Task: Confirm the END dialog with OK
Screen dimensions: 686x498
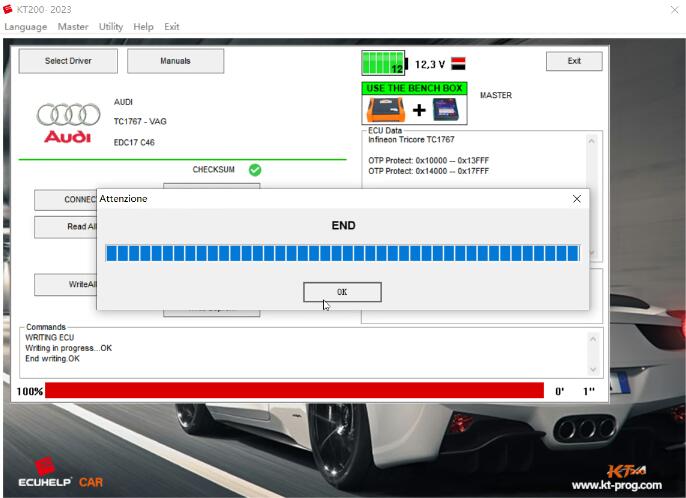Action: click(342, 292)
